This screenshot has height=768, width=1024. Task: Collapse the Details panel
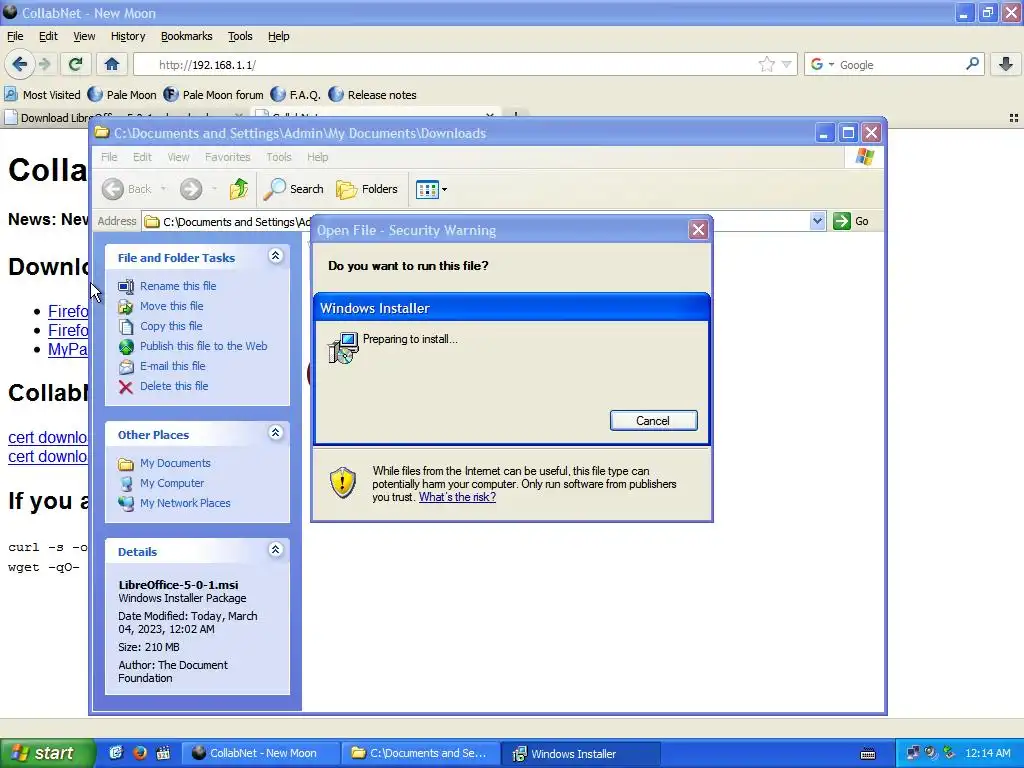pos(276,550)
